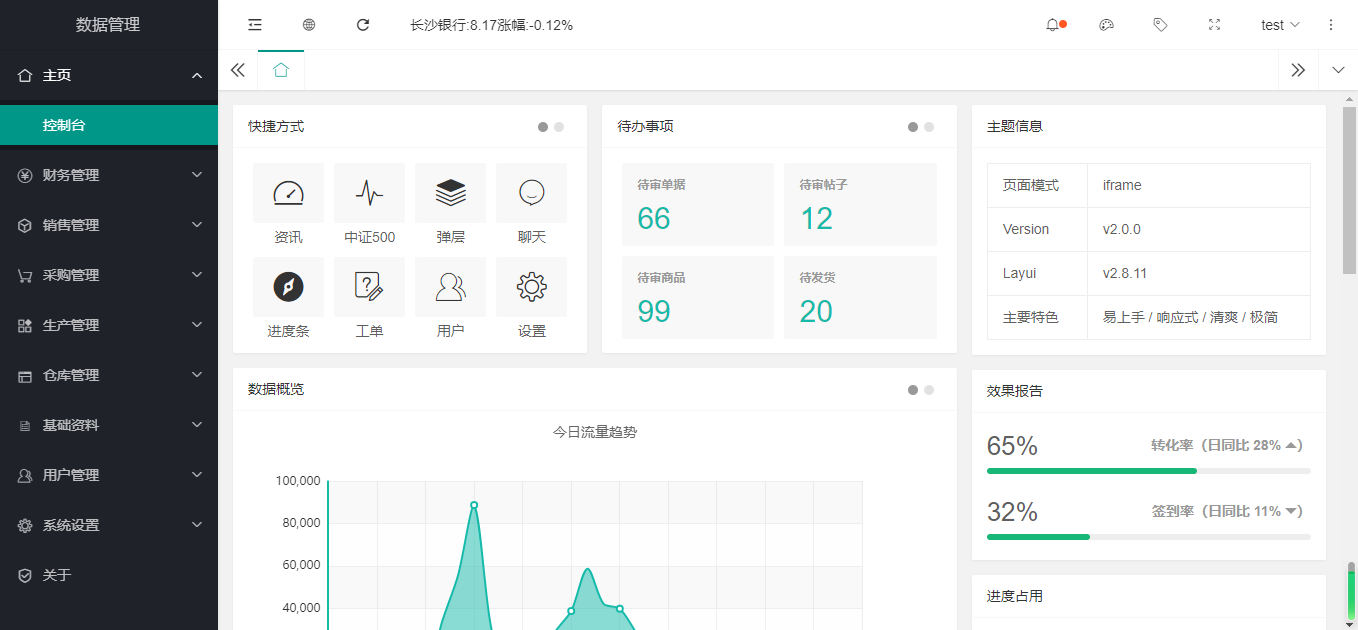Enter fullscreen mode using the expand icon

pyautogui.click(x=1214, y=25)
